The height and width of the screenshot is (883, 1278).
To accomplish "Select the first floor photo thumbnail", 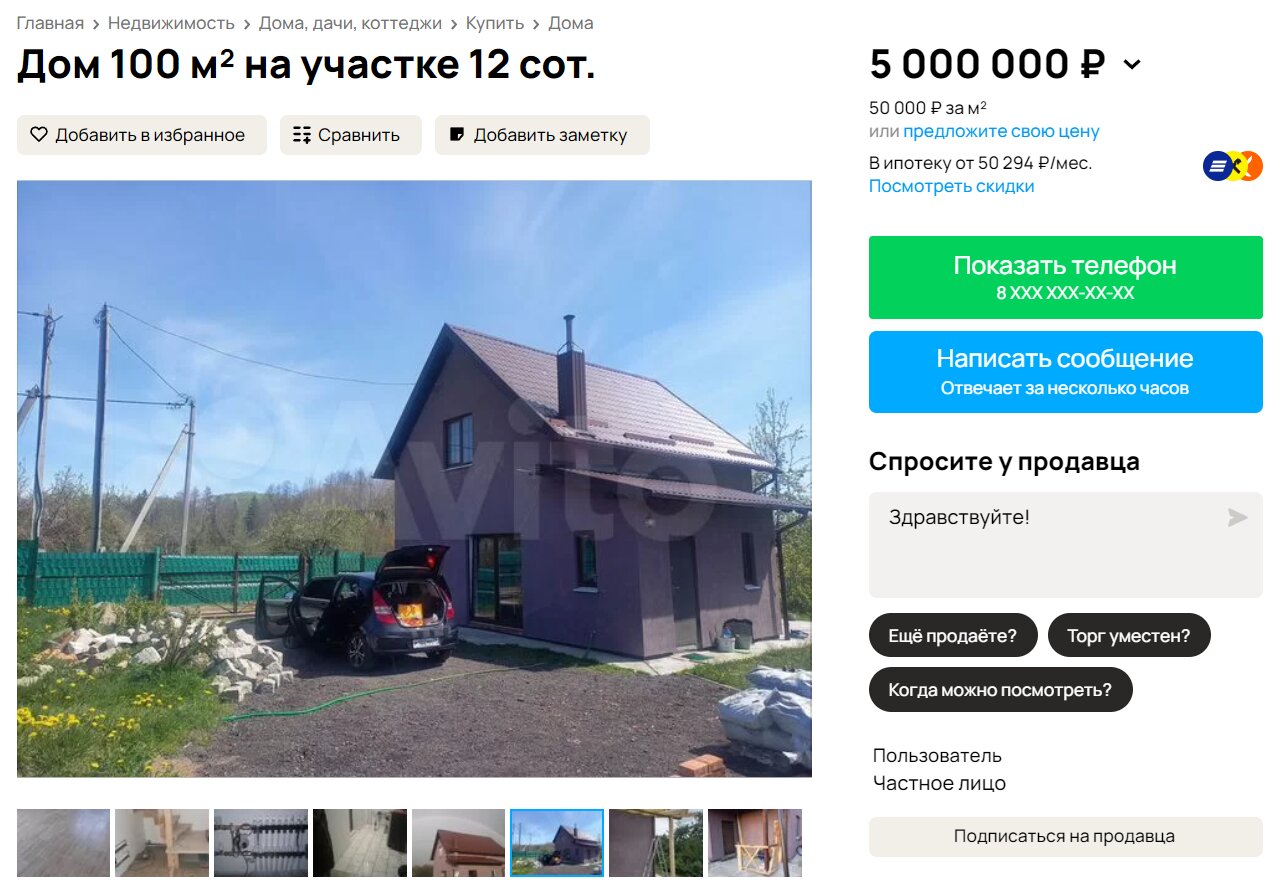I will pyautogui.click(x=63, y=843).
